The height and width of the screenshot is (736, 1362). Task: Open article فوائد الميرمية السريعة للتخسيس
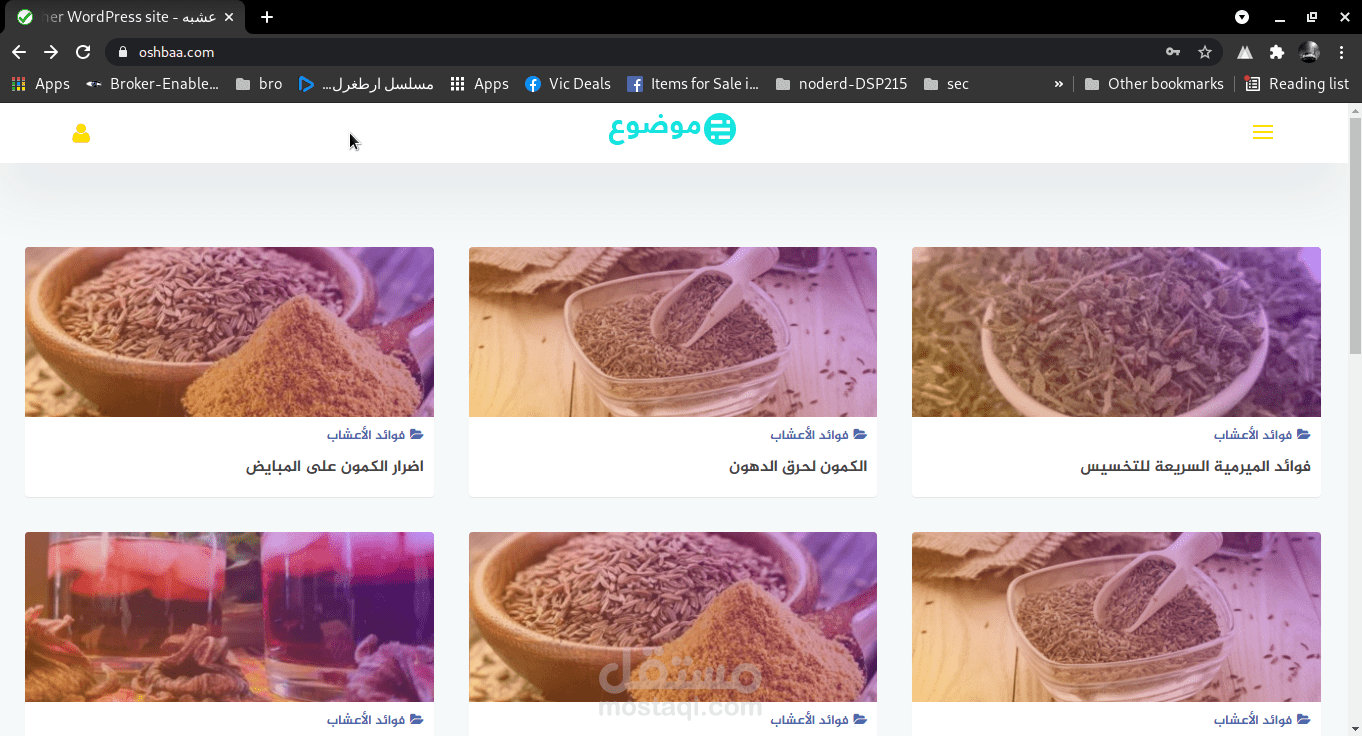point(1195,467)
